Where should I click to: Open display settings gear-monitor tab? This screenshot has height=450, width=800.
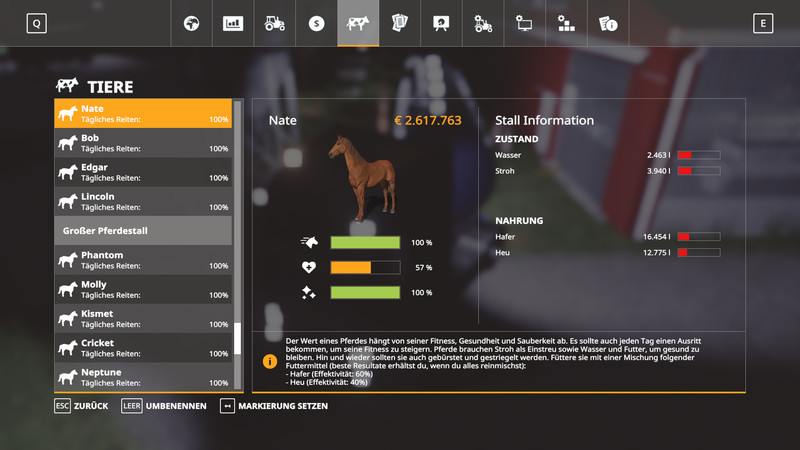(x=524, y=23)
